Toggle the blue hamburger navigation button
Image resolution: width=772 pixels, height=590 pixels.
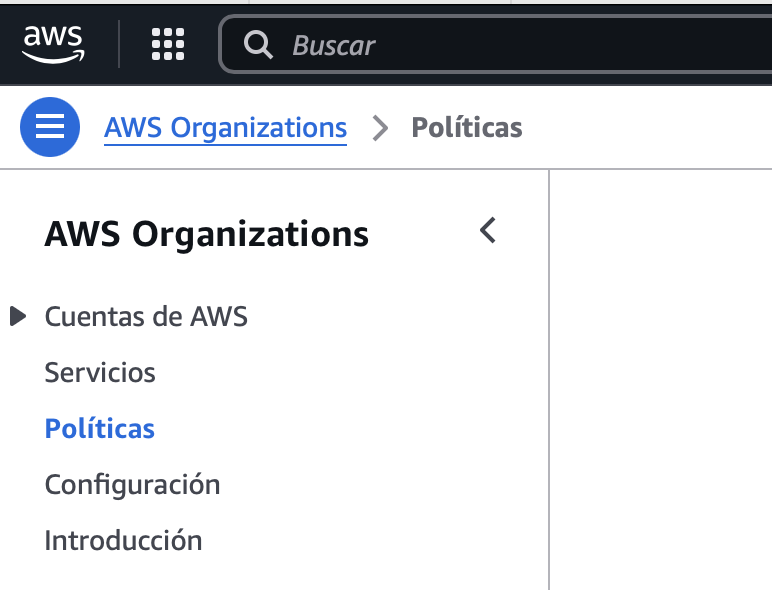coord(50,127)
